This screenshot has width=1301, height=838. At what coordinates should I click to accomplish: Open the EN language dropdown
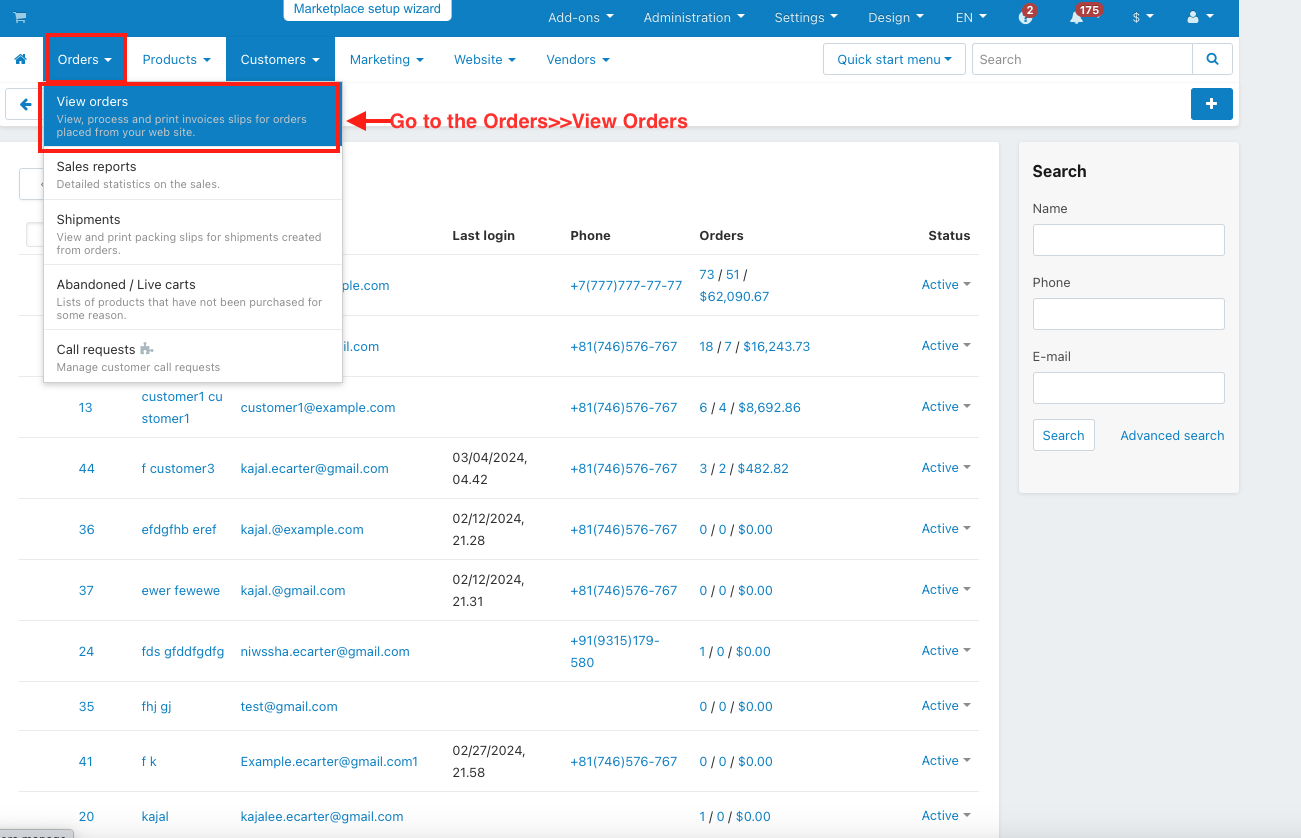tap(970, 18)
